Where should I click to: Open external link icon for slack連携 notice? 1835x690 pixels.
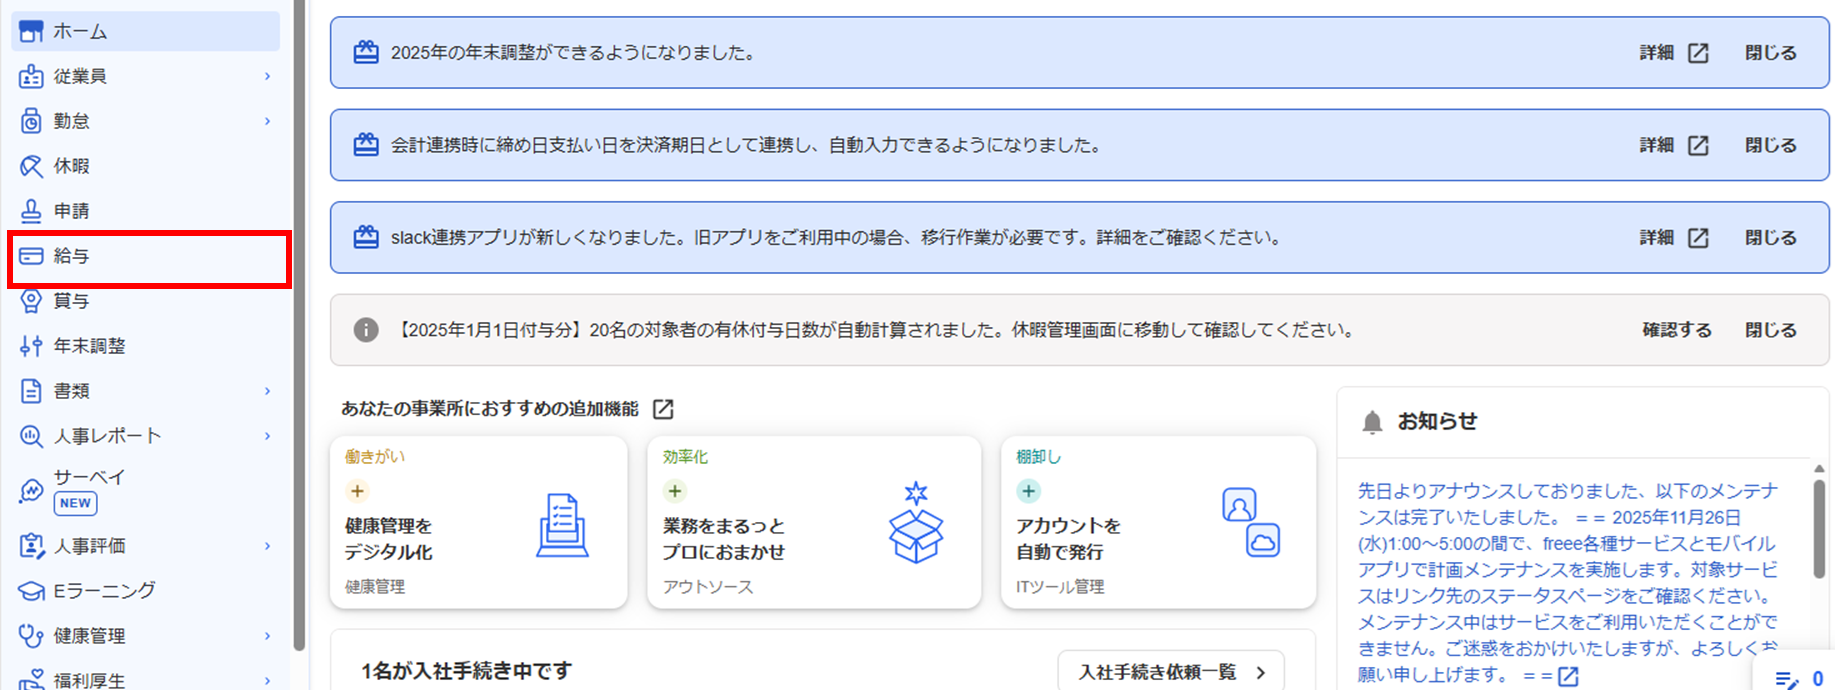pos(1698,238)
